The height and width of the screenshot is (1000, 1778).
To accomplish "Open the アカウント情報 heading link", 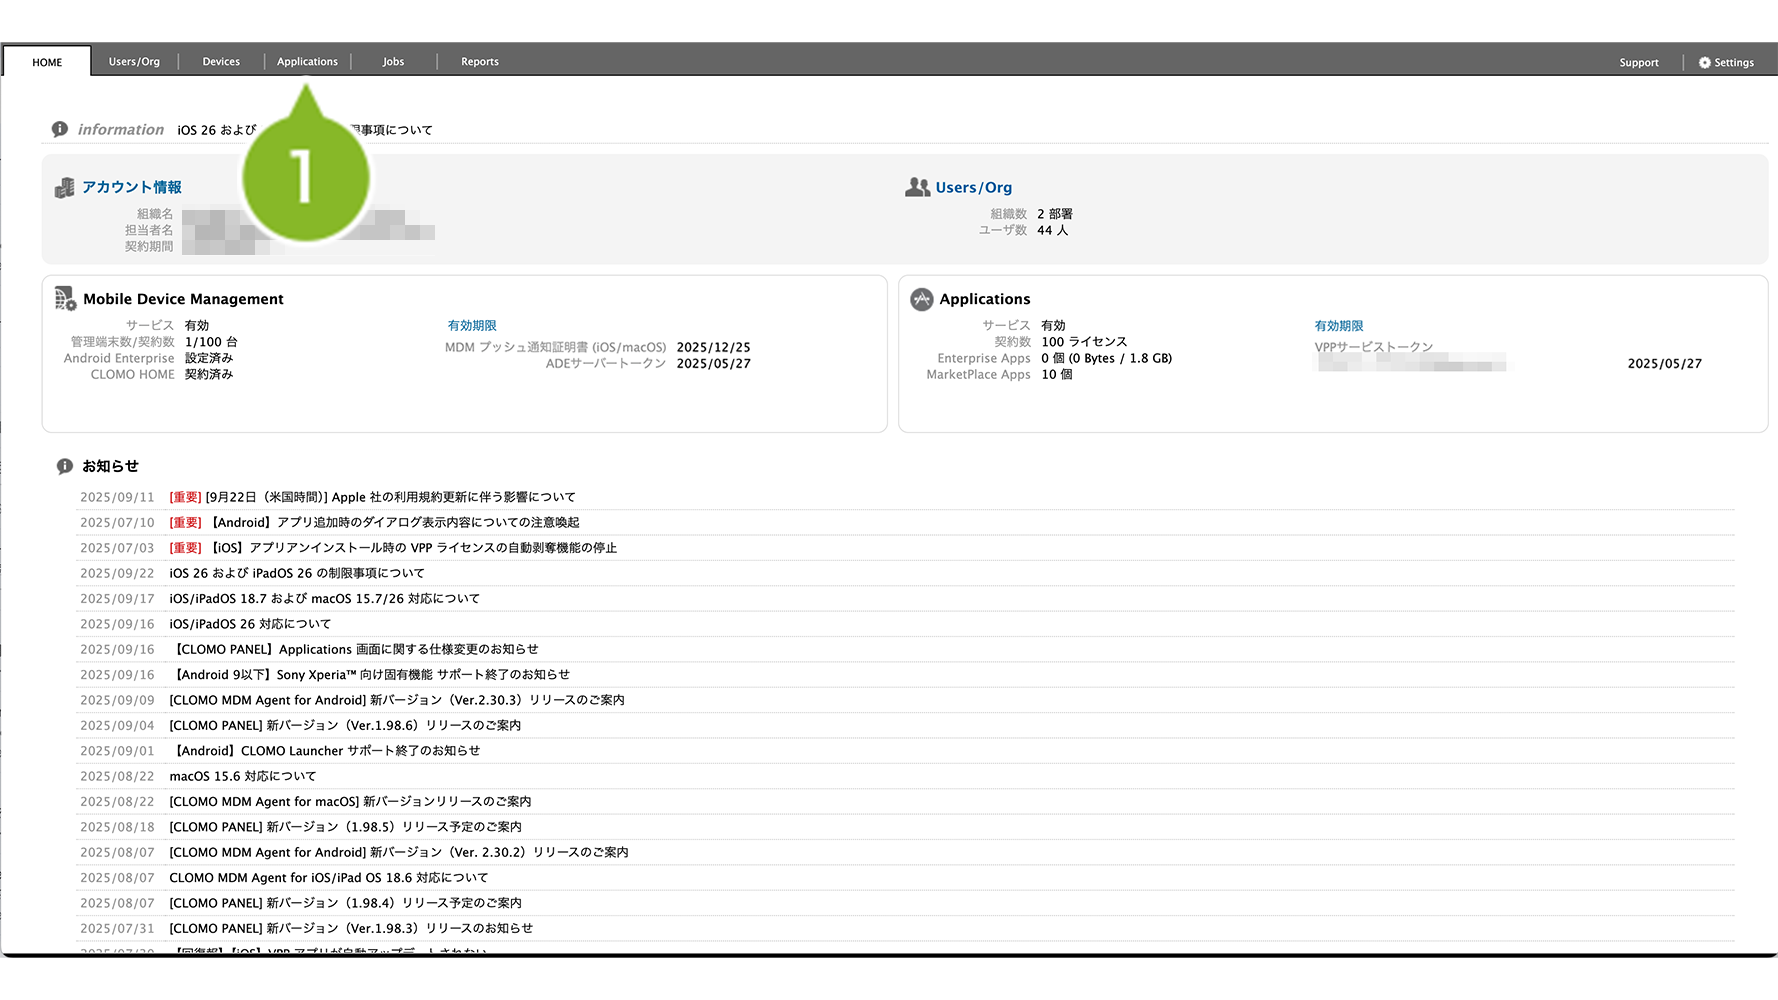I will pyautogui.click(x=132, y=187).
